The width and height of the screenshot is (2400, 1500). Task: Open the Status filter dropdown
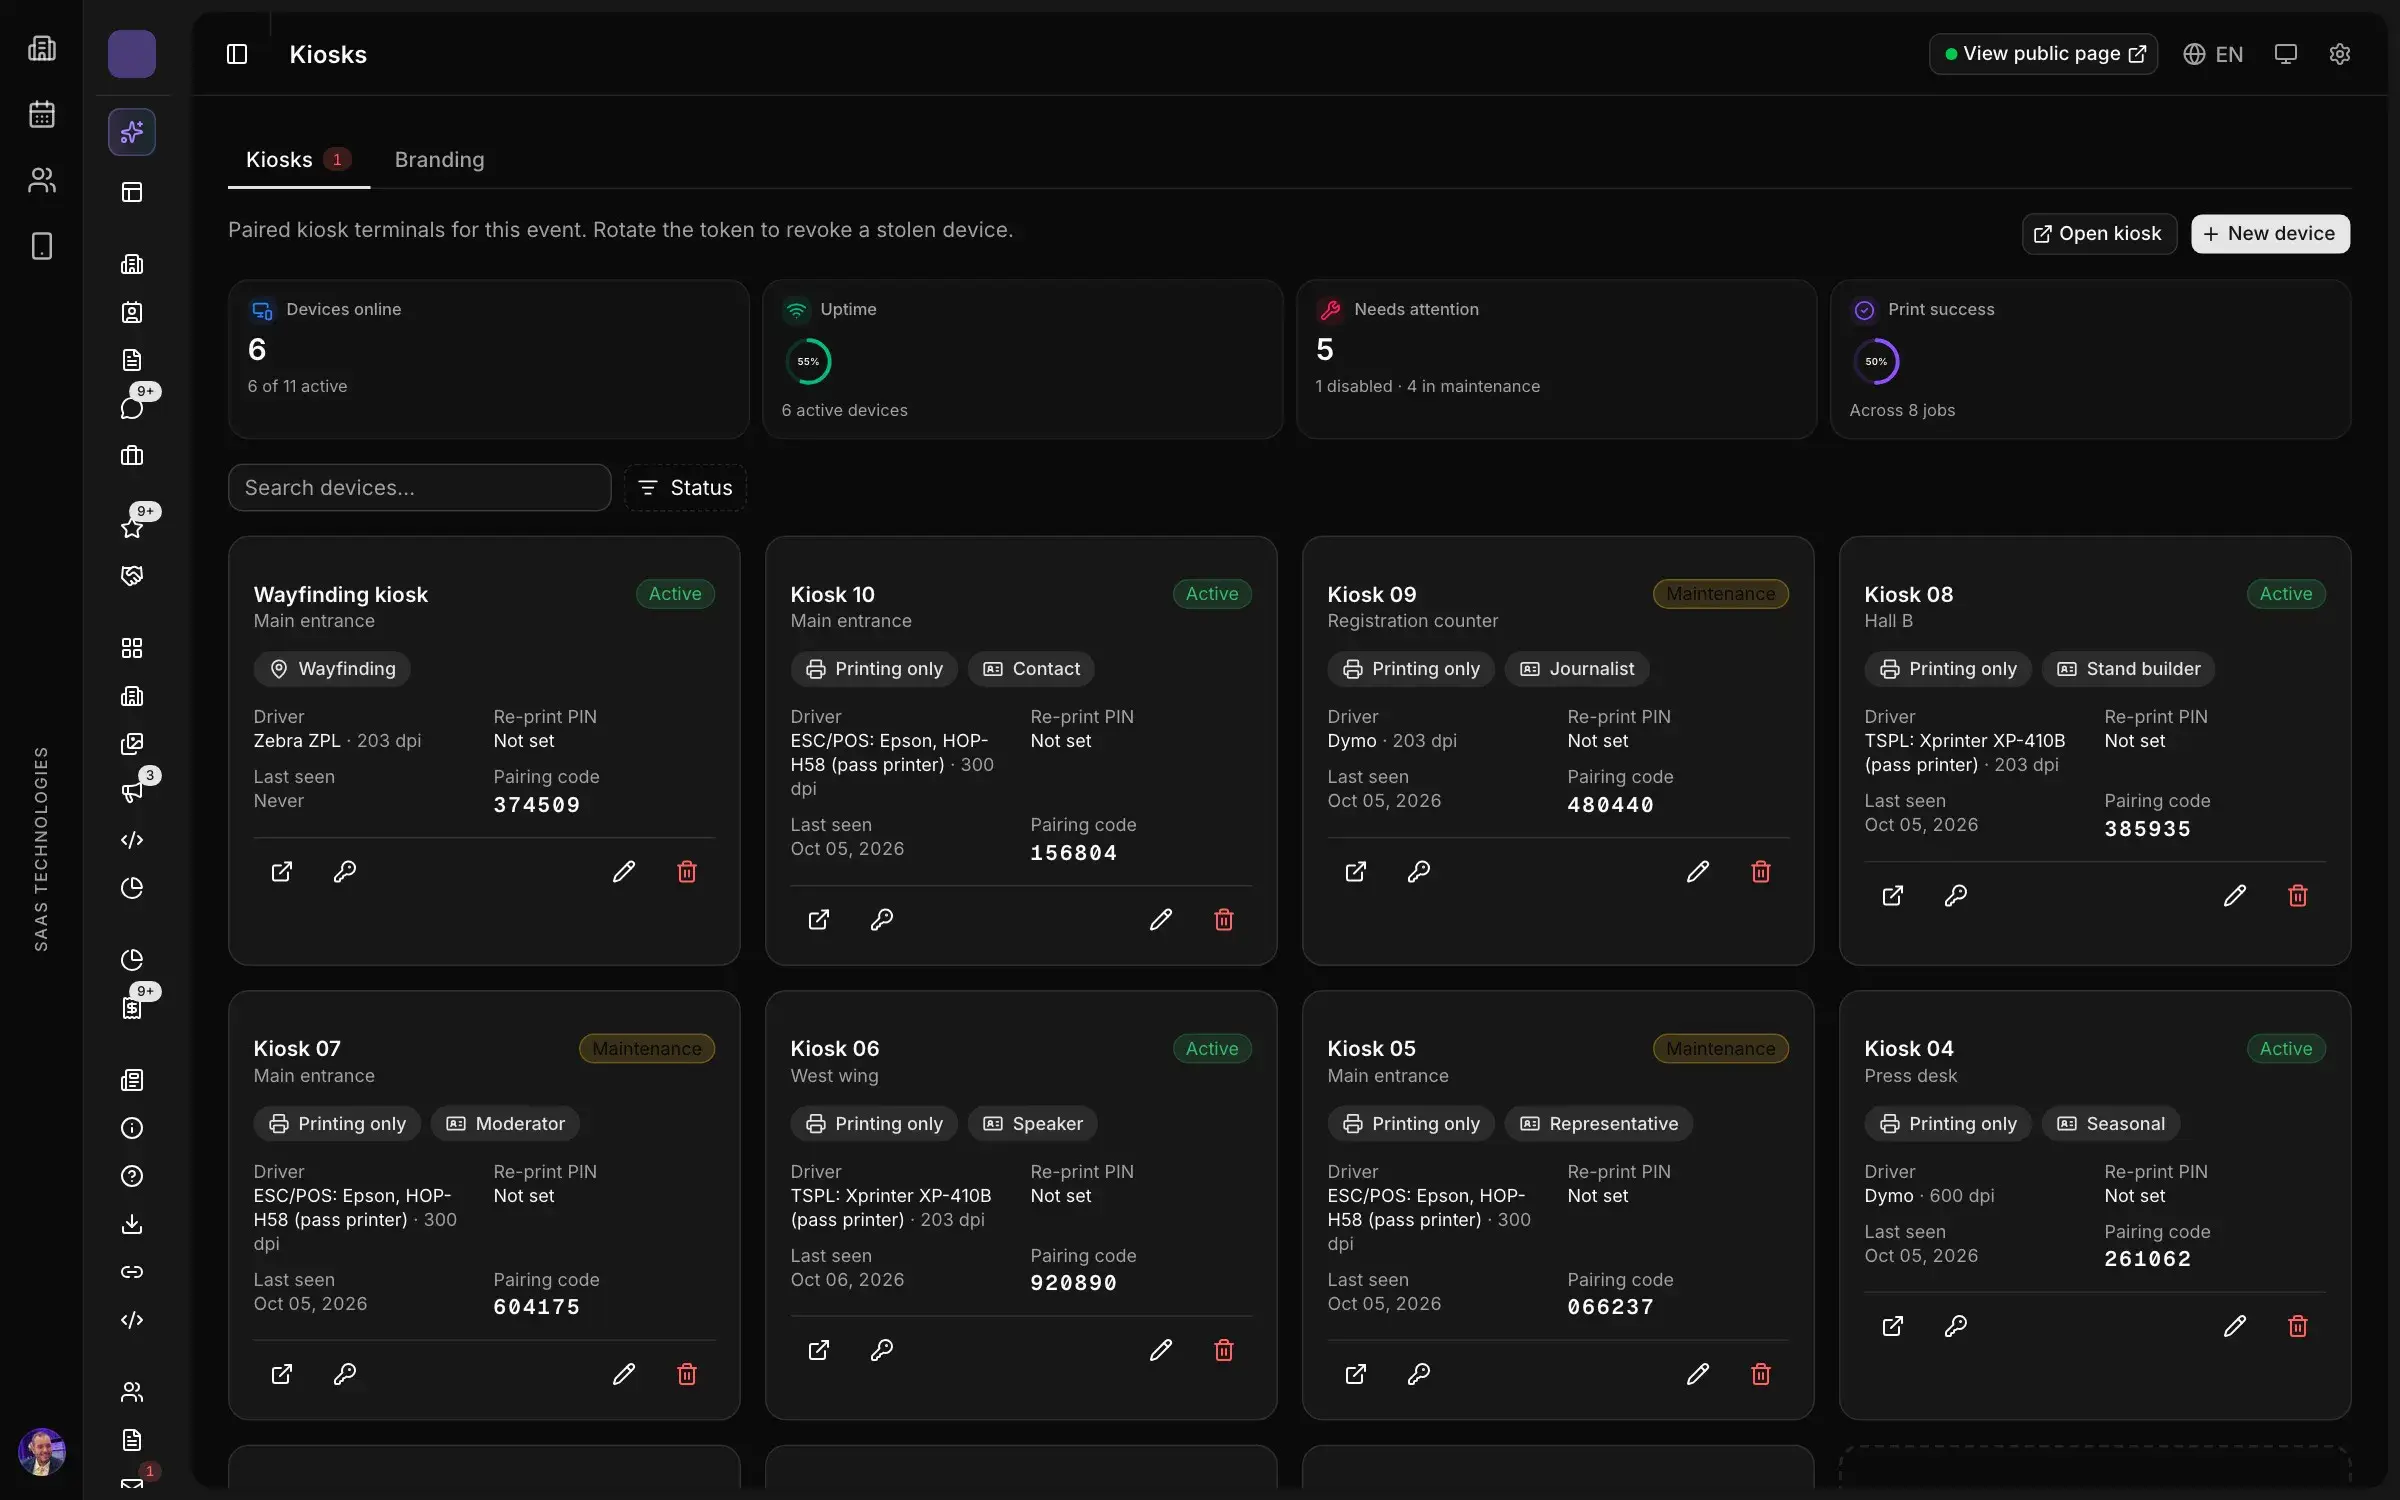[x=685, y=488]
